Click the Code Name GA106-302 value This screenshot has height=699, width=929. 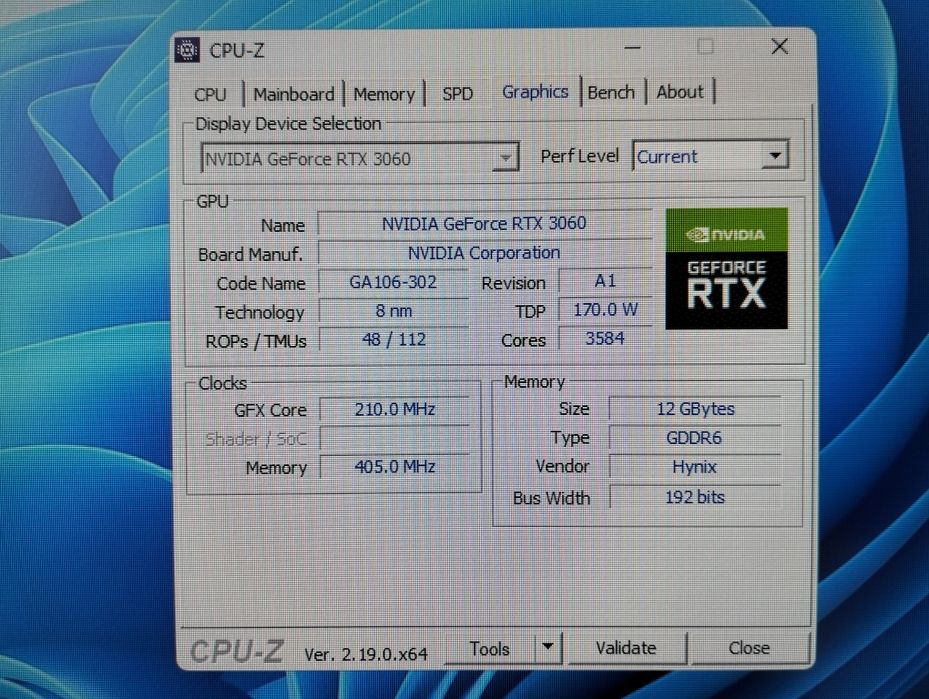click(x=393, y=282)
